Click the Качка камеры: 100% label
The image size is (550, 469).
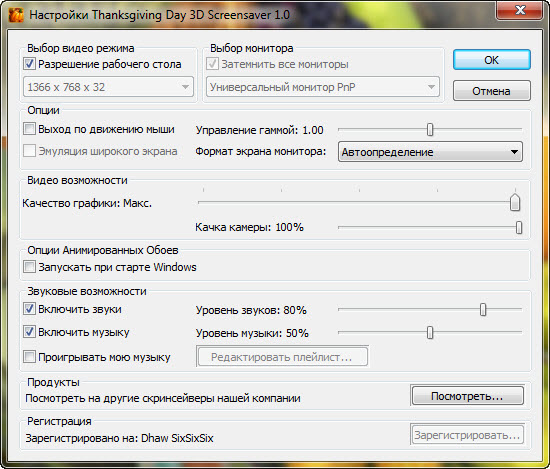[249, 227]
